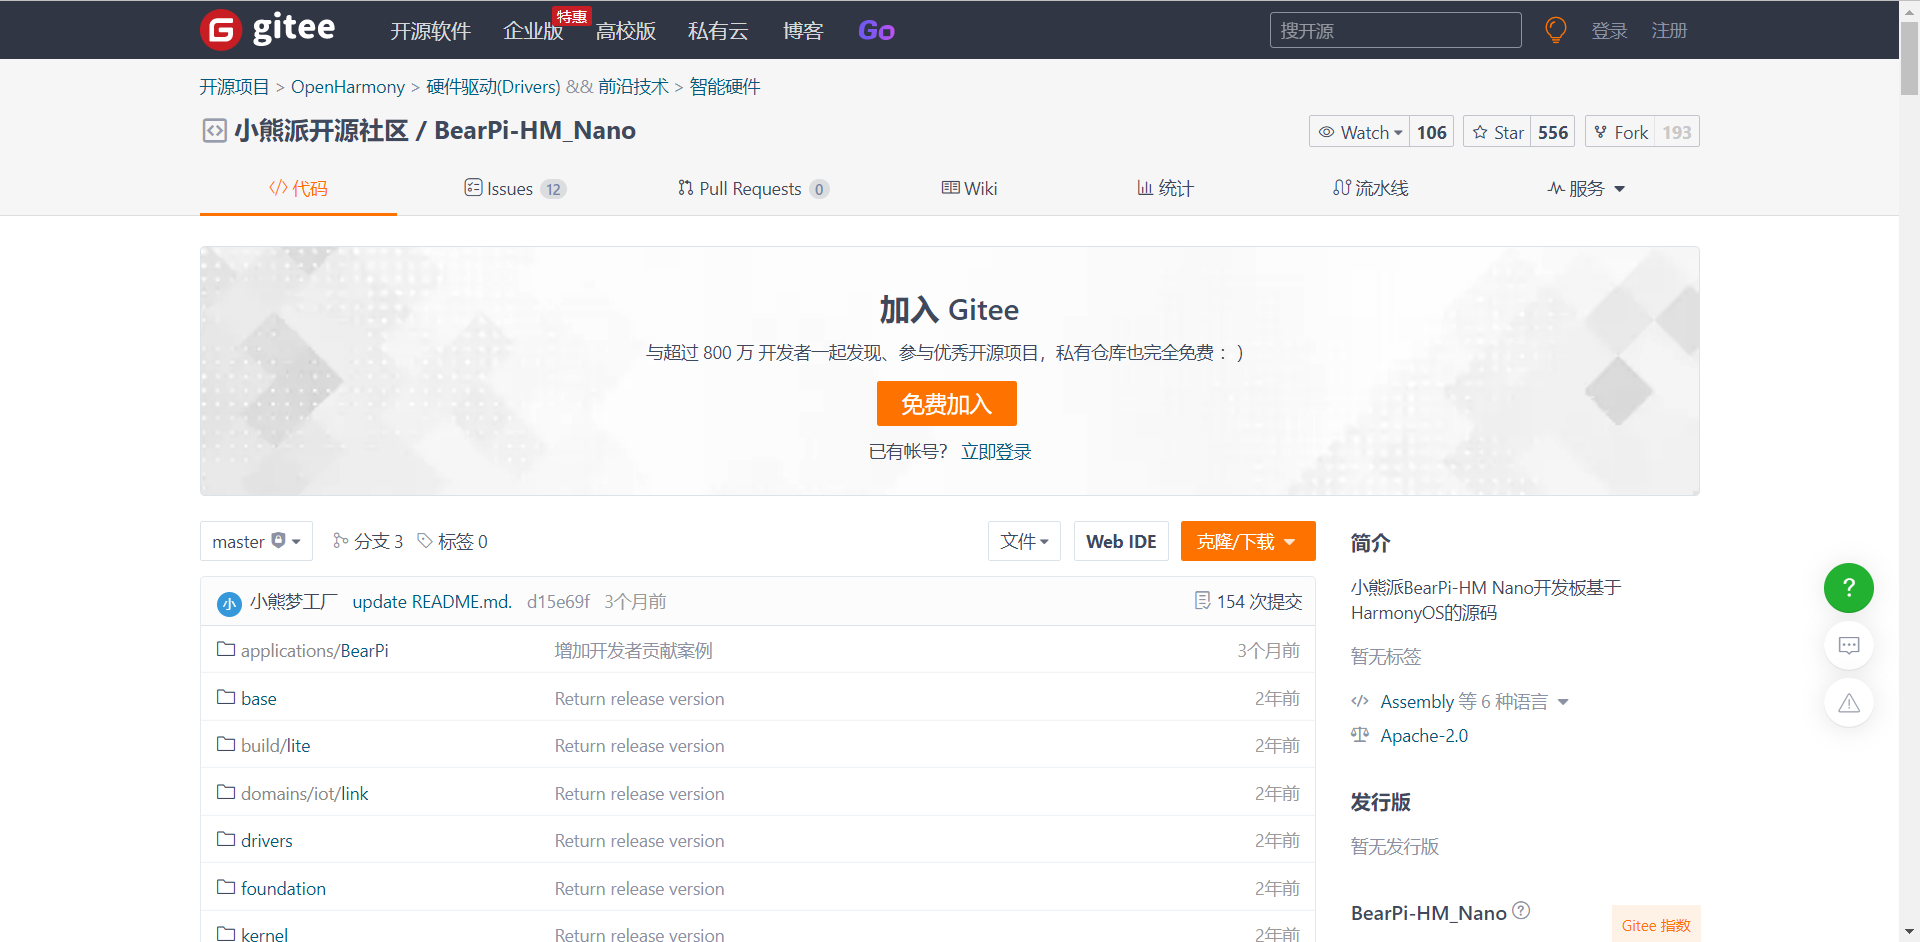Open 高校版 in top navigation
Viewport: 1920px width, 942px height.
point(626,31)
